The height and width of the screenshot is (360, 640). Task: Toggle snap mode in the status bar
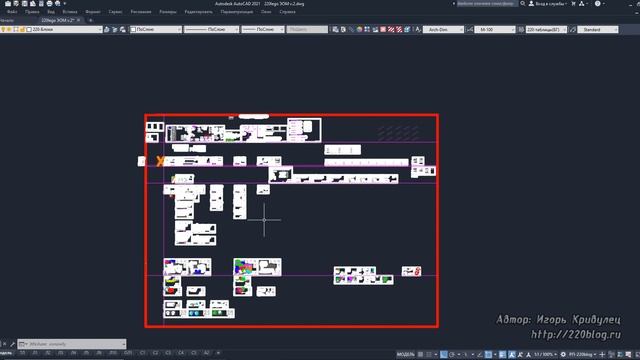tap(429, 354)
